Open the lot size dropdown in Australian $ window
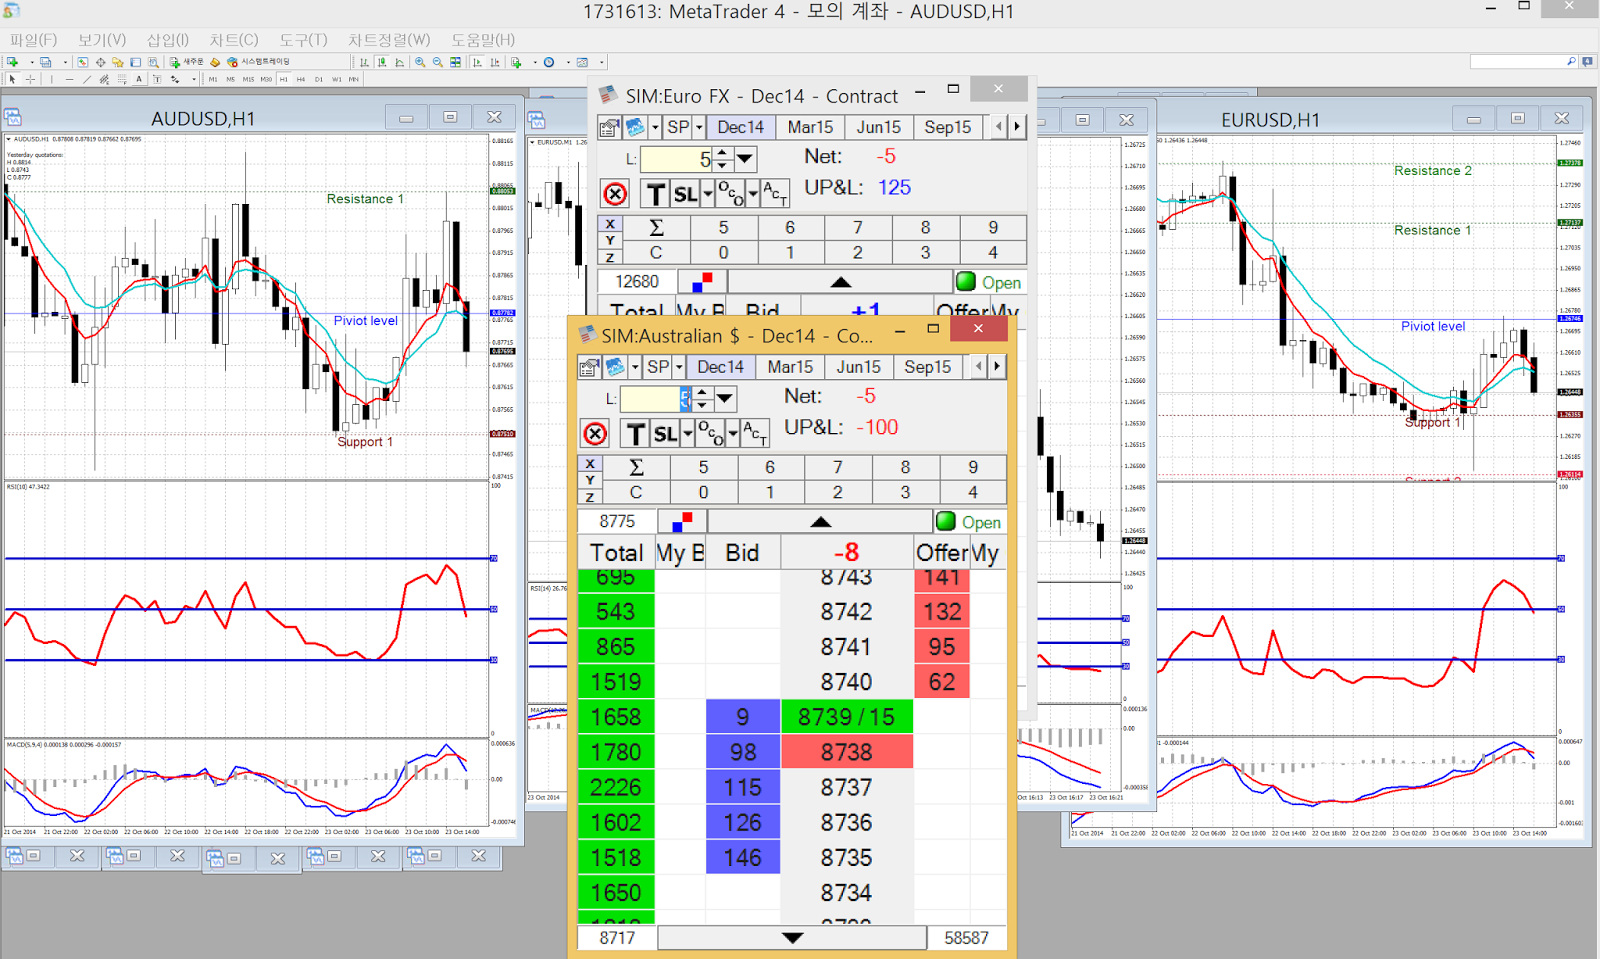The width and height of the screenshot is (1600, 959). (x=725, y=399)
